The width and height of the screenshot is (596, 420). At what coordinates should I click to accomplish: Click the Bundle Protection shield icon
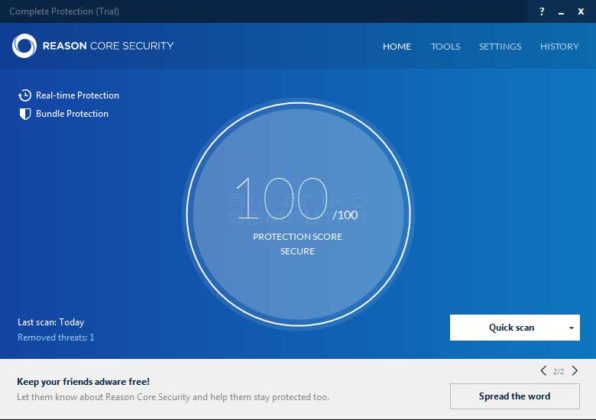point(25,114)
